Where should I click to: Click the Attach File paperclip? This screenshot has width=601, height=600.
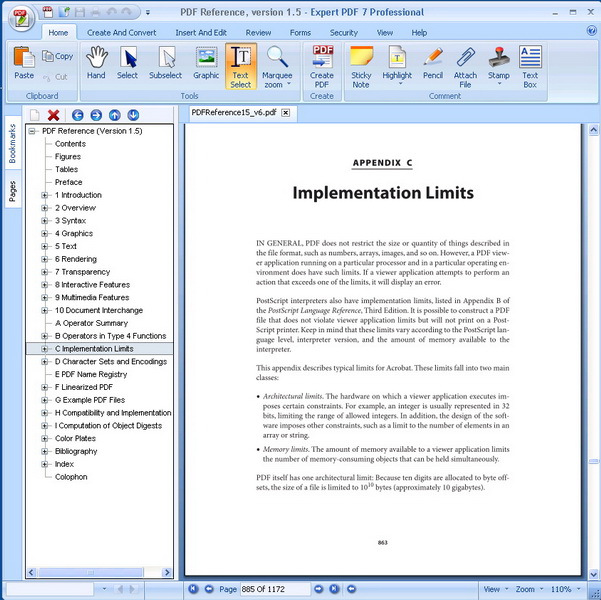(465, 66)
